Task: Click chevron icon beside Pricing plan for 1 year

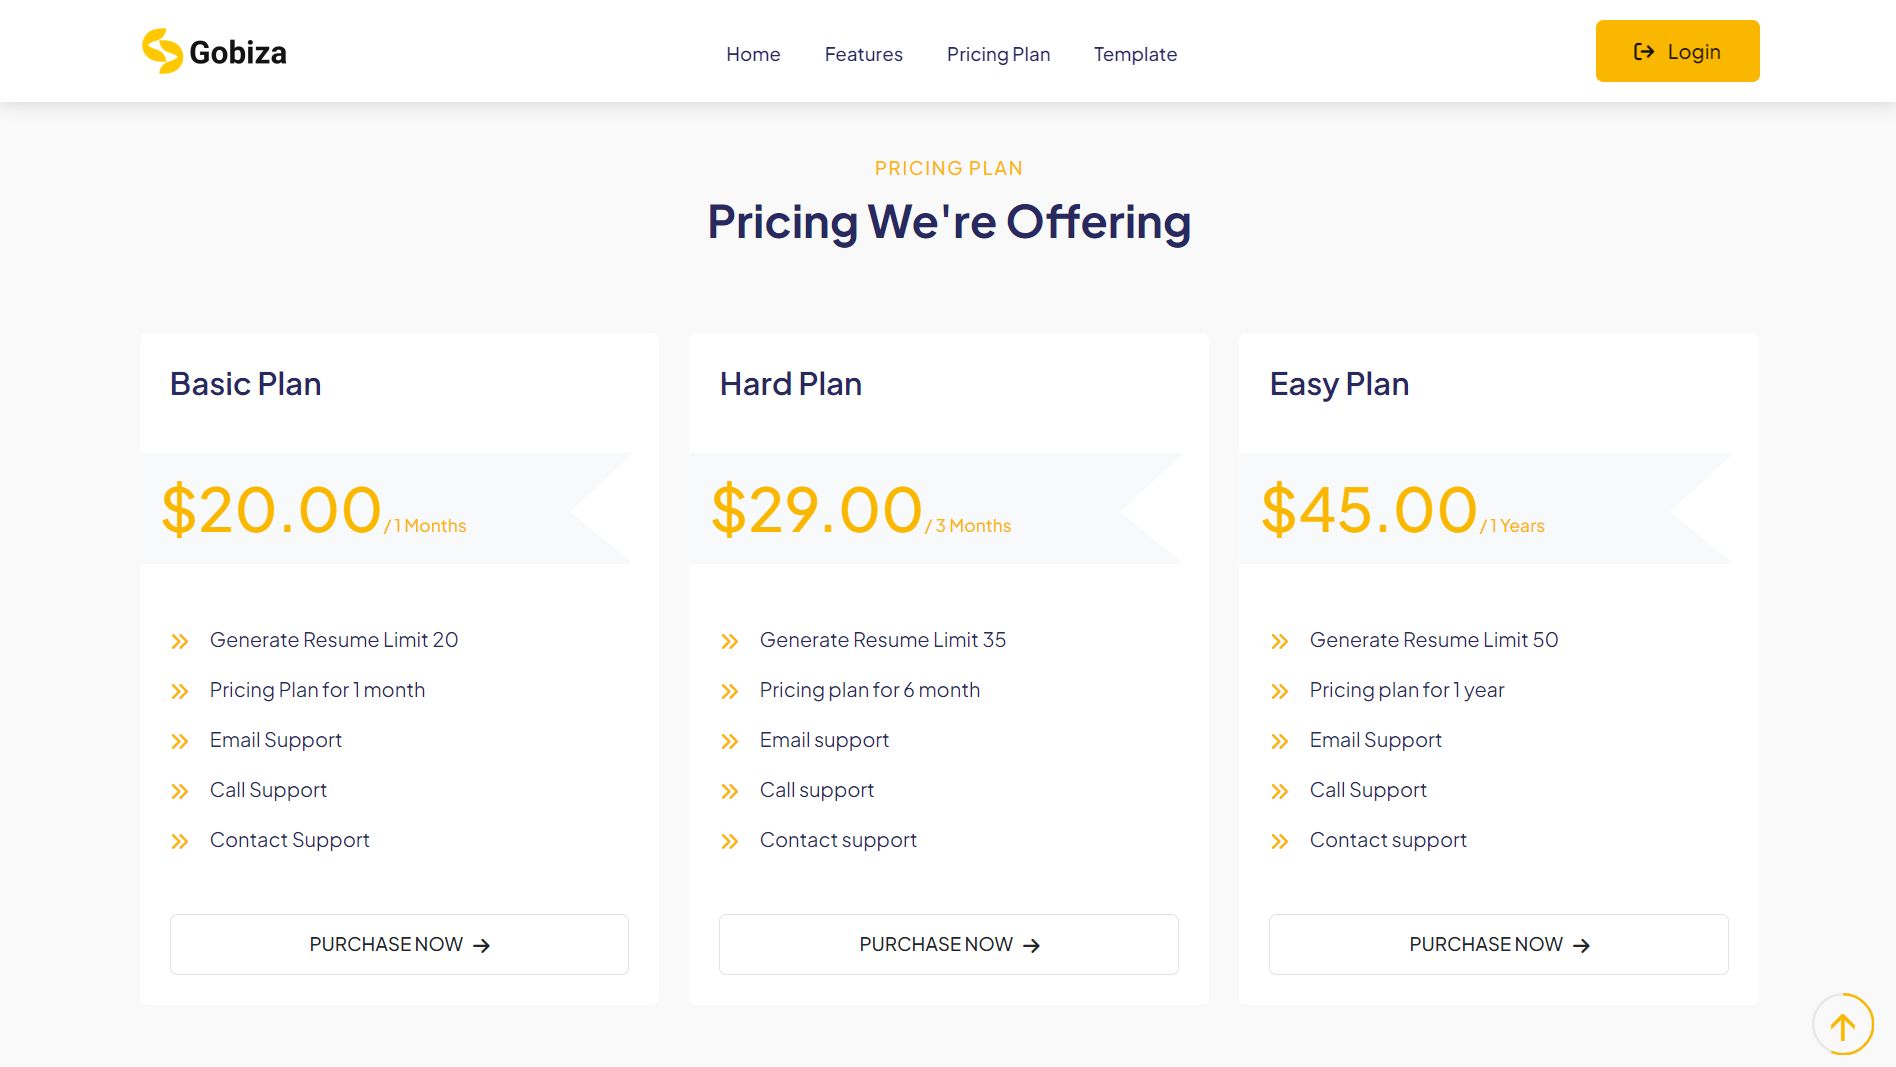Action: (1280, 691)
